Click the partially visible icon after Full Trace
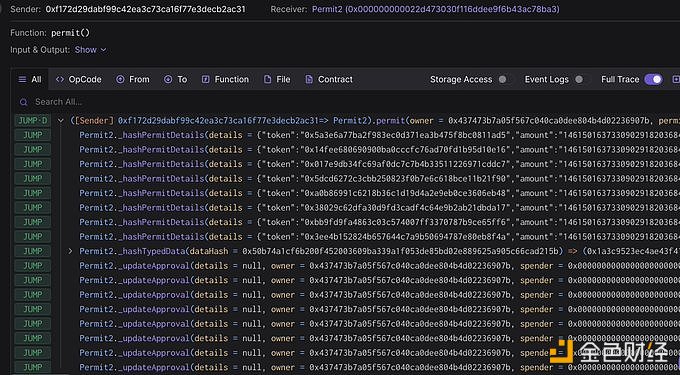Image resolution: width=680 pixels, height=375 pixels. coord(676,79)
